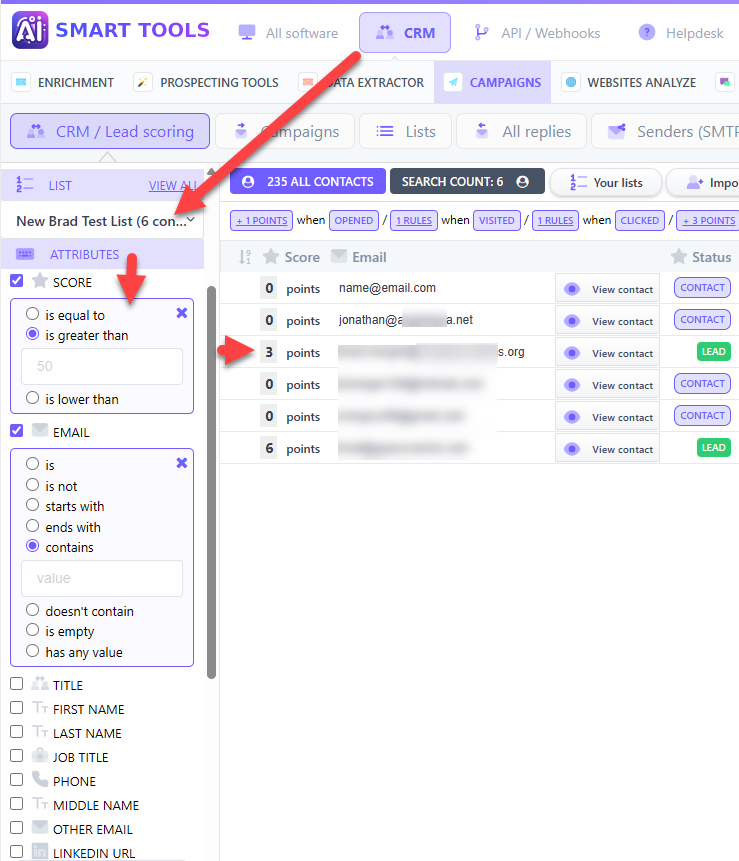Open the Lists sub-tab
This screenshot has height=861, width=739.
pyautogui.click(x=405, y=131)
